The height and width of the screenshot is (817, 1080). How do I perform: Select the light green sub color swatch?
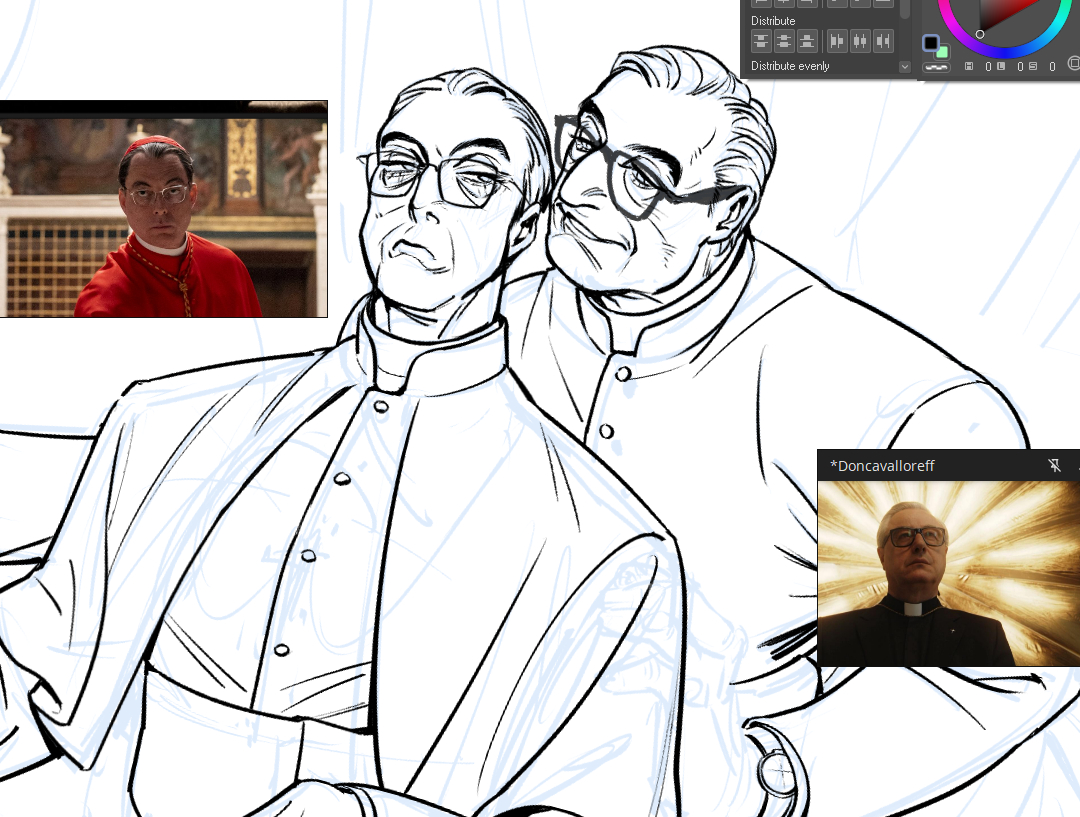click(x=942, y=51)
